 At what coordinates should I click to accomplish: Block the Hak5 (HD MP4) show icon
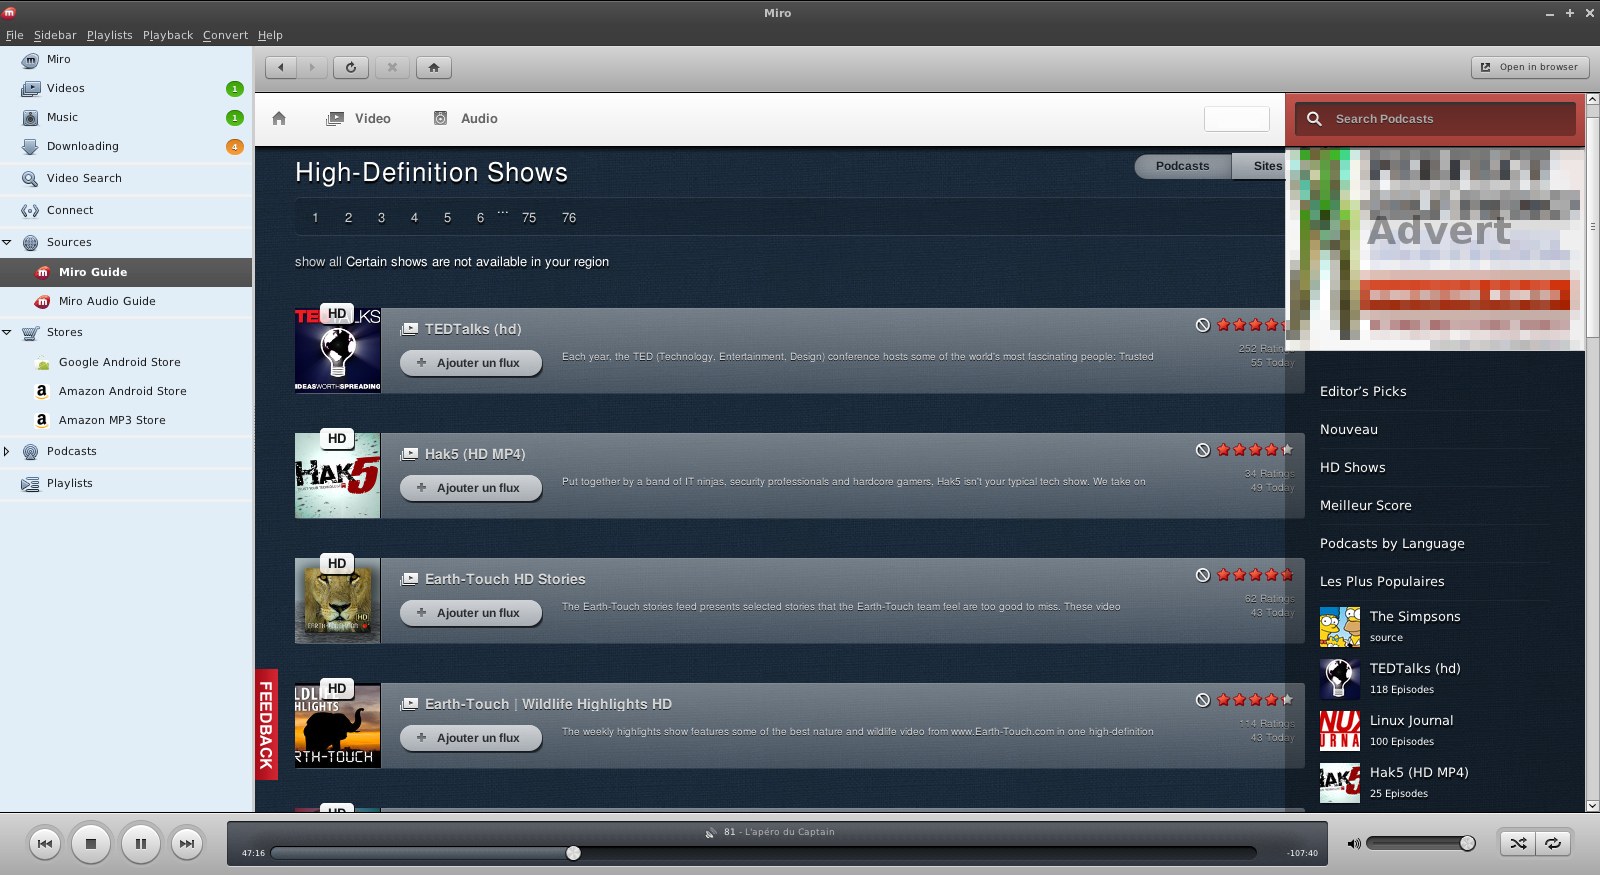1203,450
